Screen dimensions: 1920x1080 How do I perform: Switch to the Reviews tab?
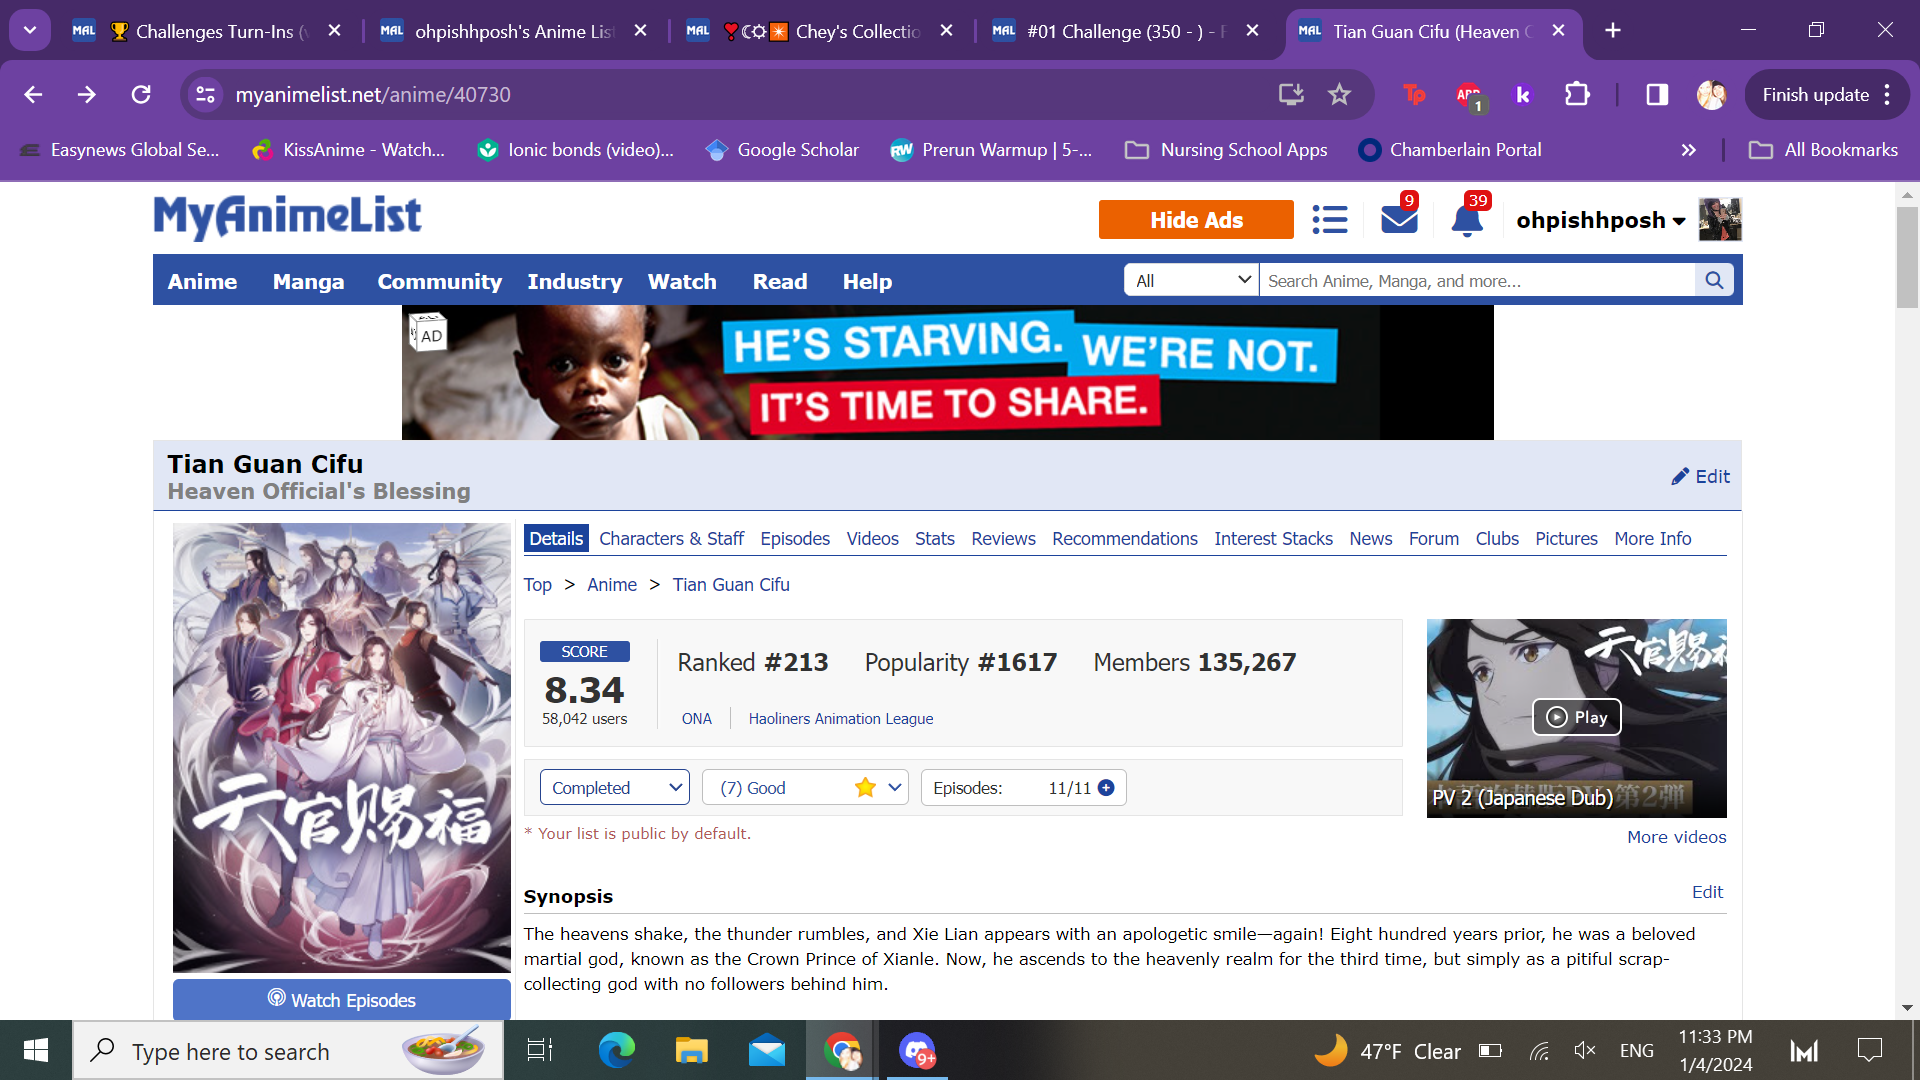[x=1003, y=539]
